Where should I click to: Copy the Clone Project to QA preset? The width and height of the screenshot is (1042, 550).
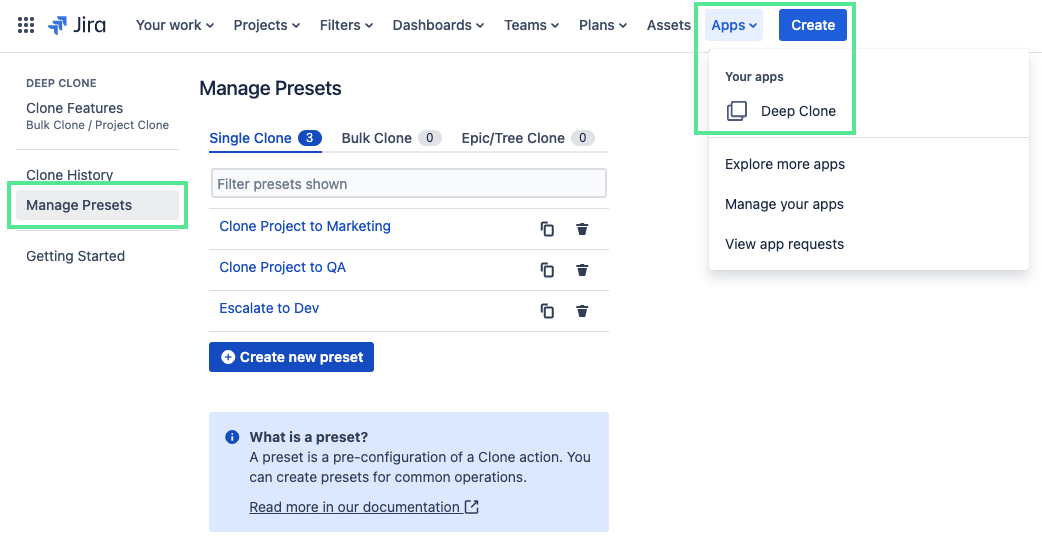[547, 270]
